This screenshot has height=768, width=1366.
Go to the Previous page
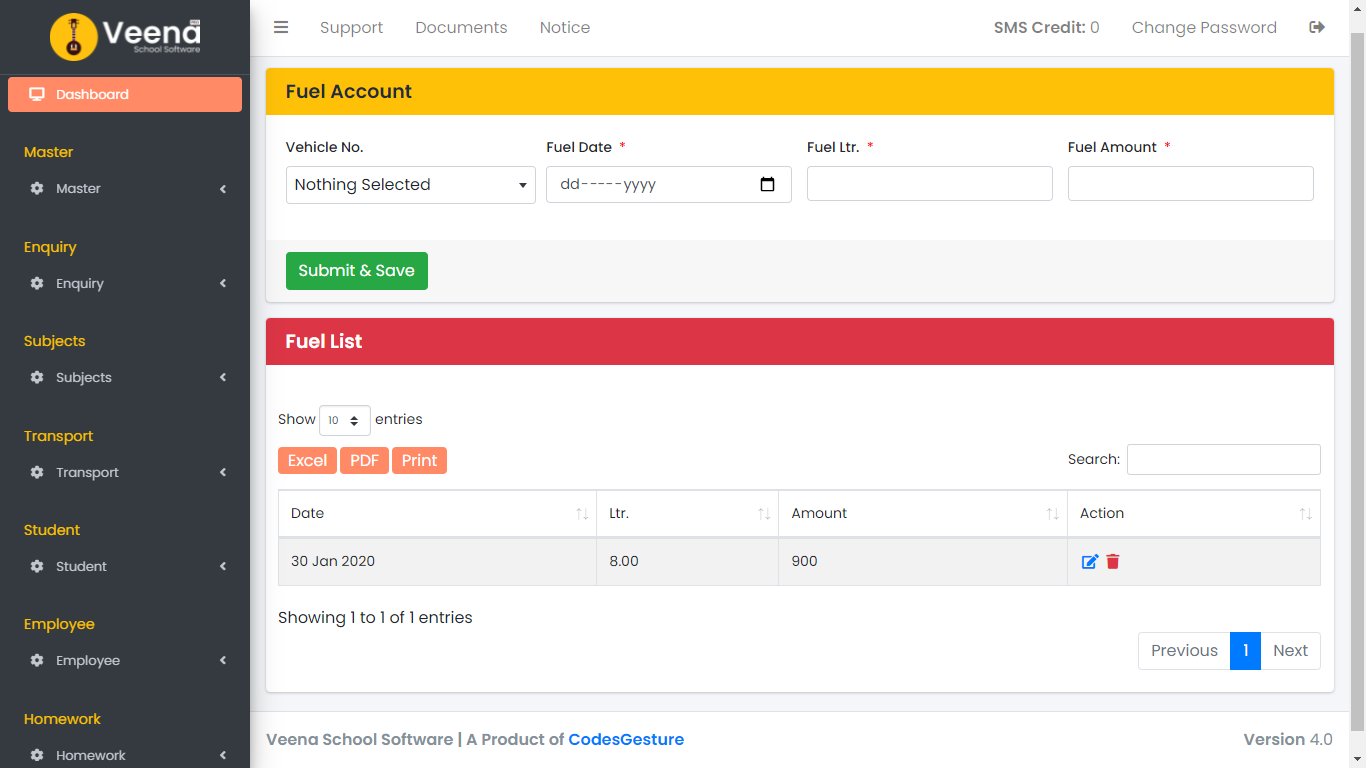pyautogui.click(x=1184, y=651)
